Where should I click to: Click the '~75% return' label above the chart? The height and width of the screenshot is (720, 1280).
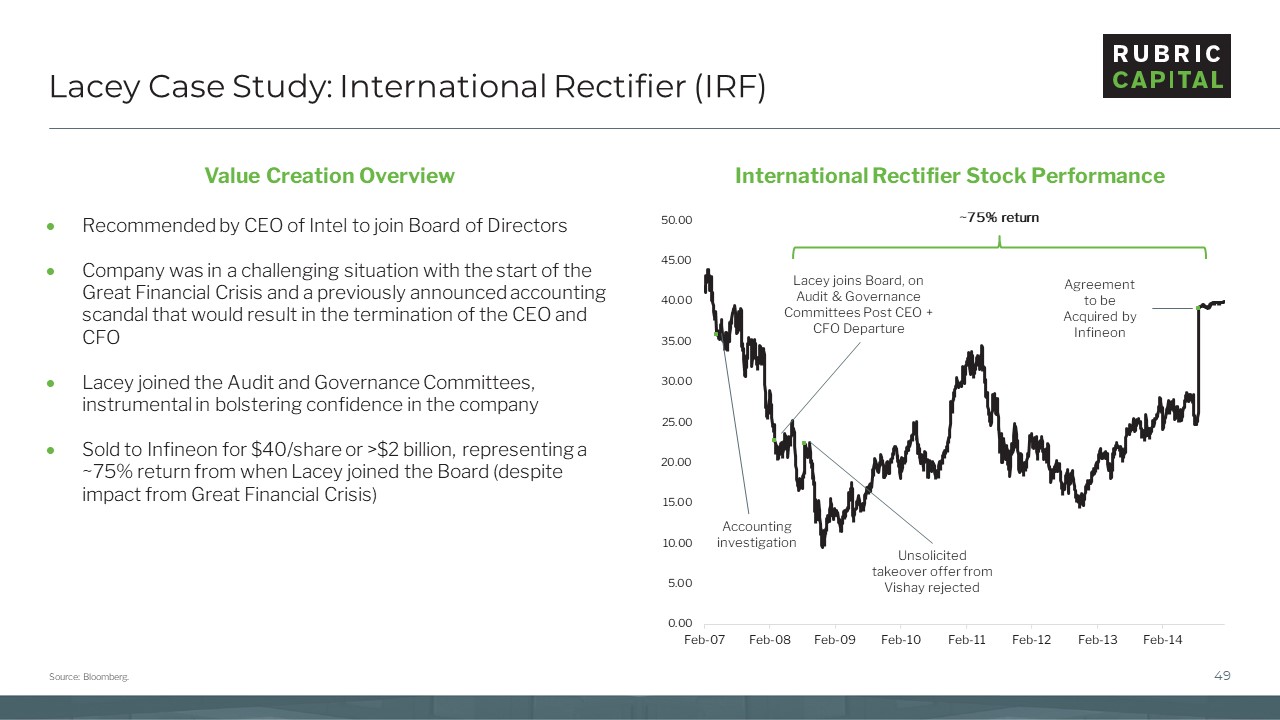pos(998,217)
